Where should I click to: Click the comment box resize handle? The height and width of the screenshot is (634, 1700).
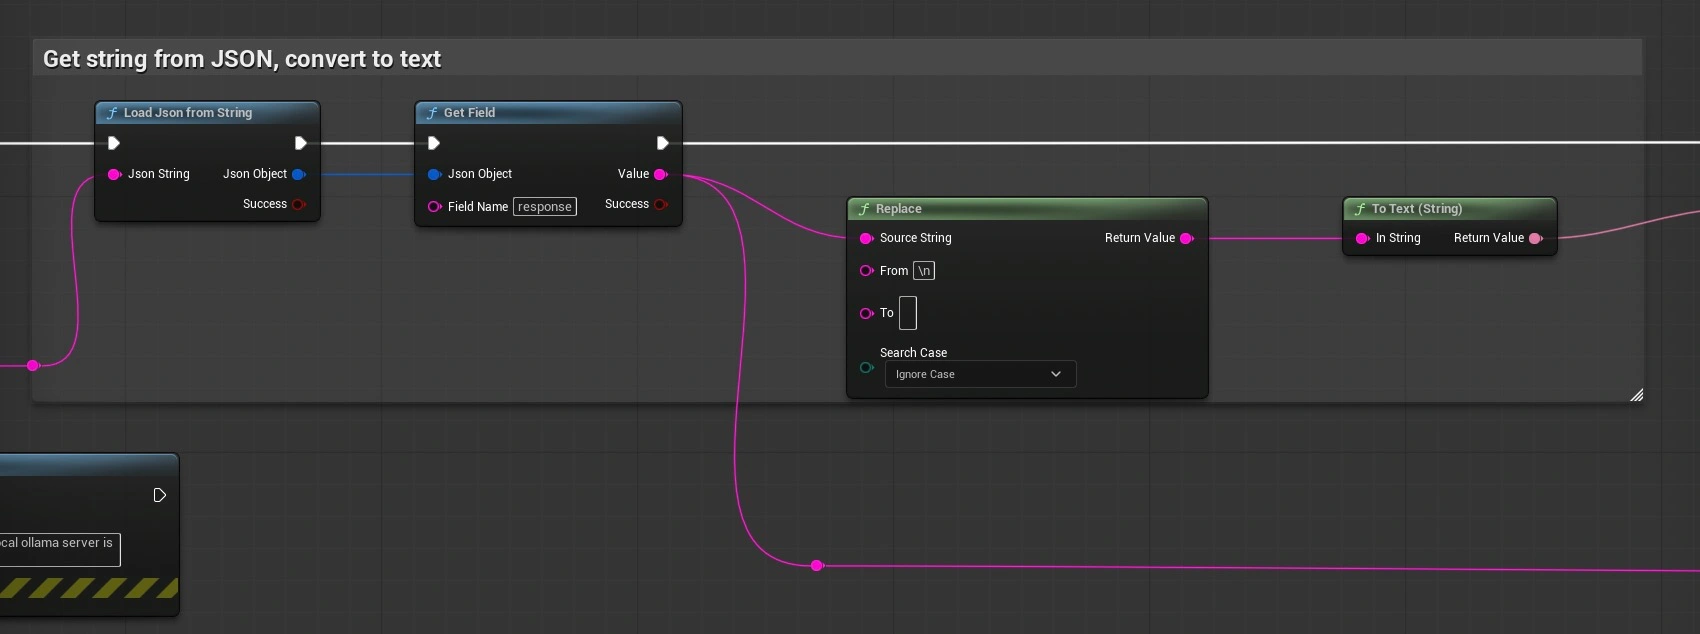[x=1636, y=395]
